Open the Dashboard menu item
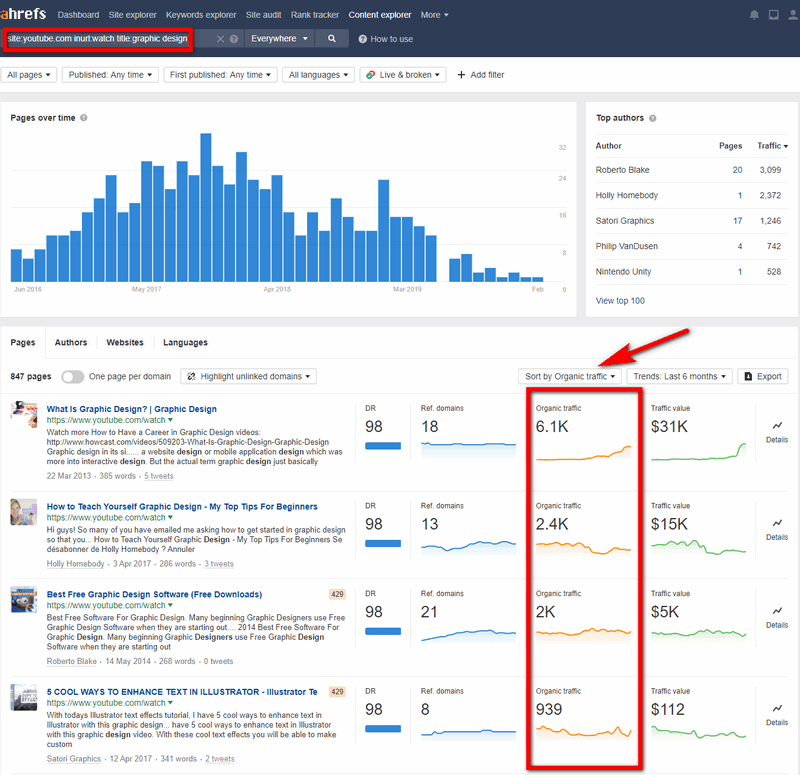This screenshot has width=800, height=775. click(x=79, y=15)
